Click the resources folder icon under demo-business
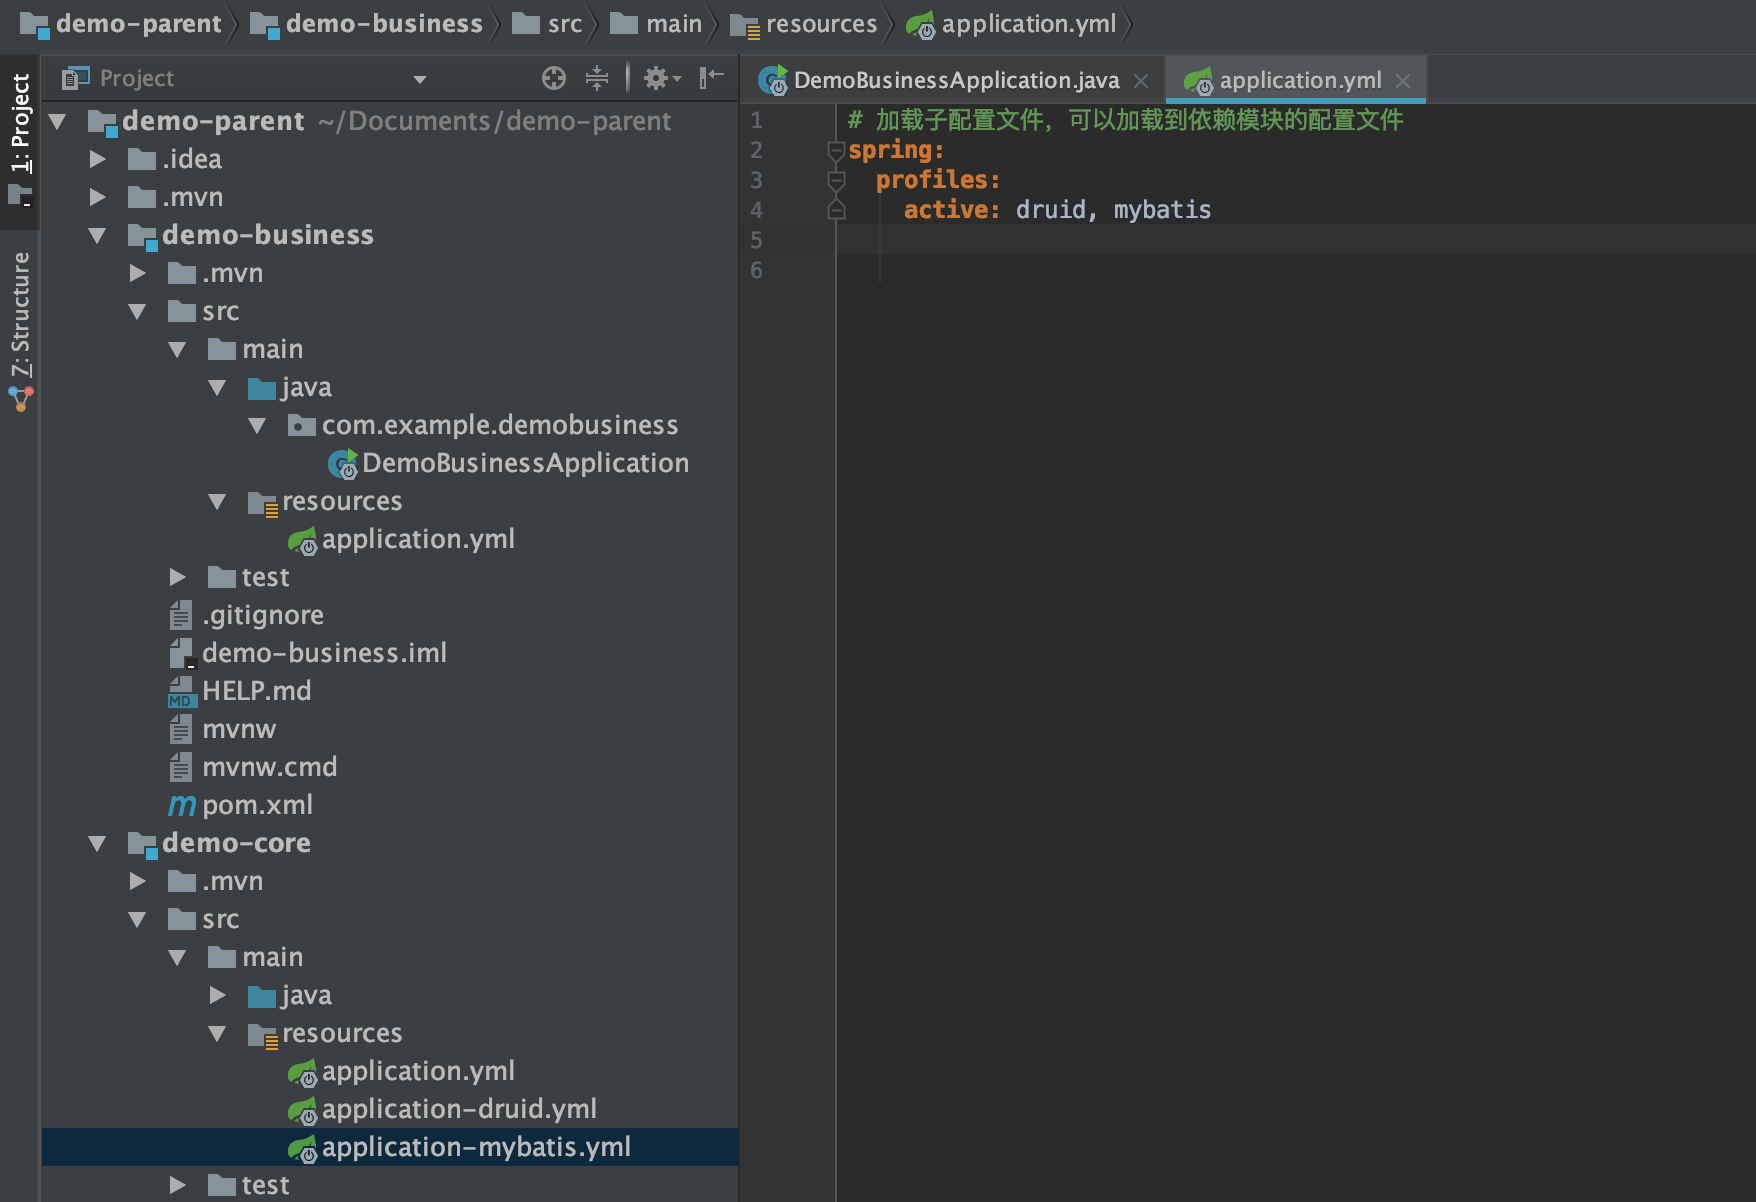1756x1202 pixels. pos(262,503)
